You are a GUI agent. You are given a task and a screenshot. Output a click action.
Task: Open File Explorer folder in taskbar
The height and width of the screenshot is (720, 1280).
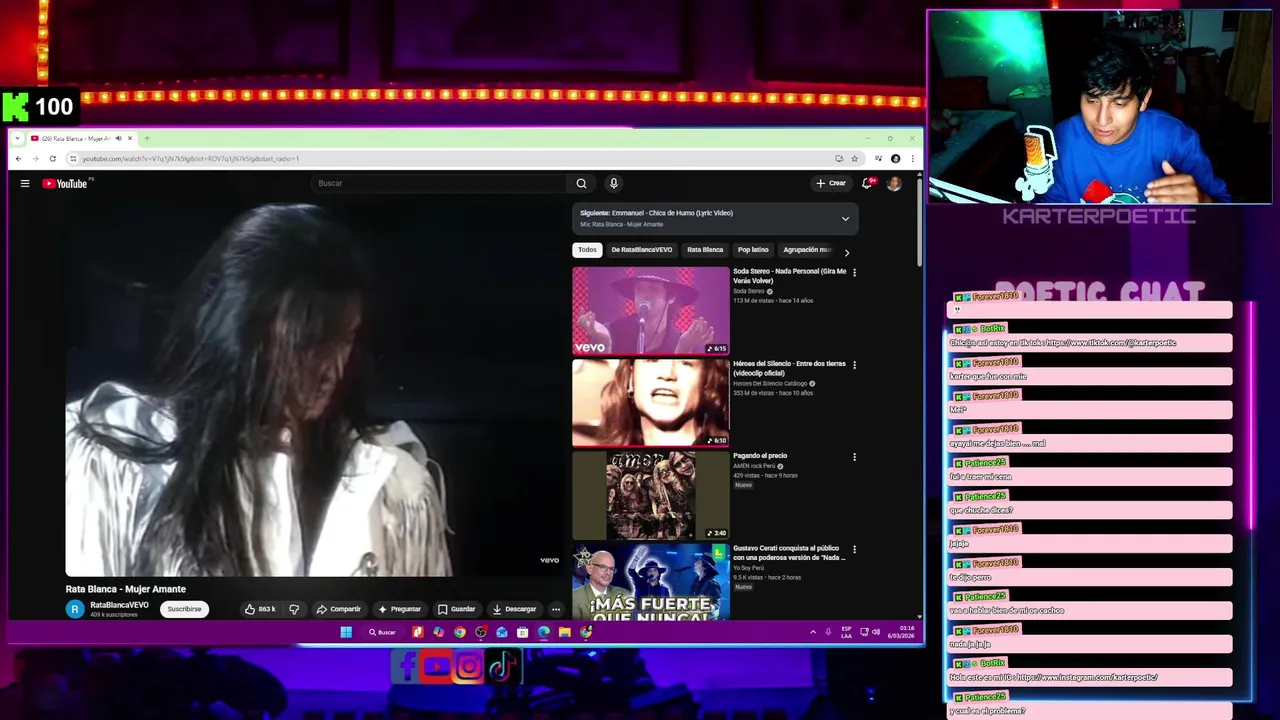click(565, 632)
